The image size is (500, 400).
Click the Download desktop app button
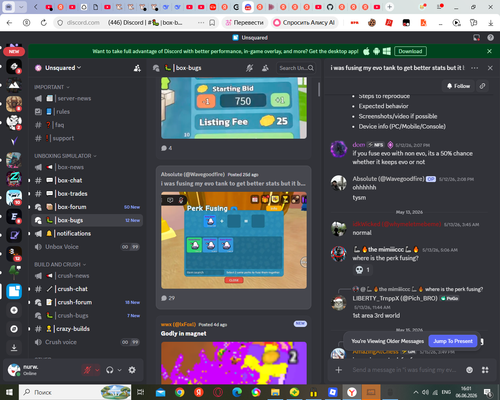[410, 51]
